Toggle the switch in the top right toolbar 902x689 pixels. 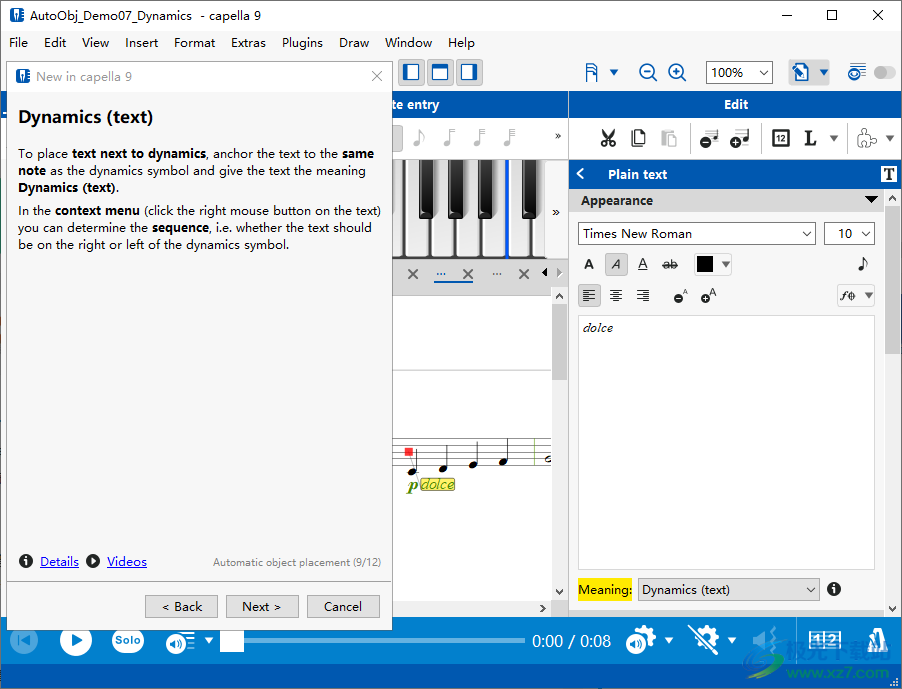coord(884,72)
